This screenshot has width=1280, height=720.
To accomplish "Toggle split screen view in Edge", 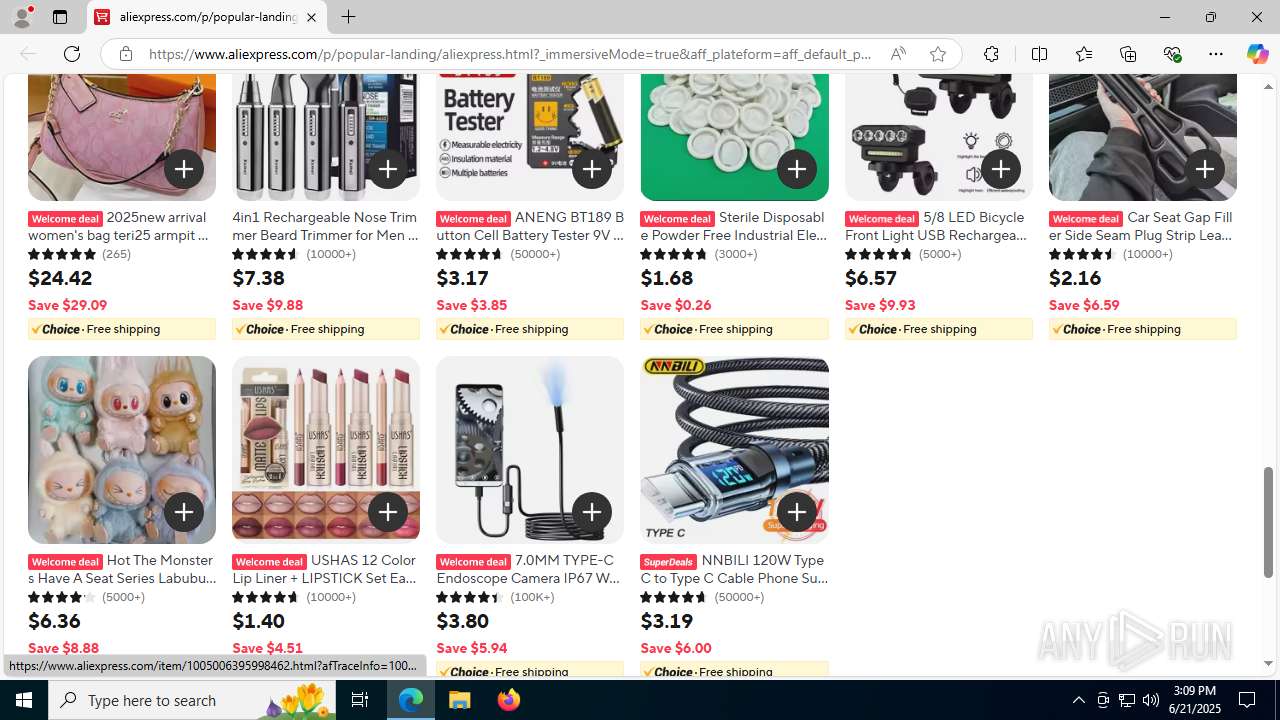I will 1039,54.
